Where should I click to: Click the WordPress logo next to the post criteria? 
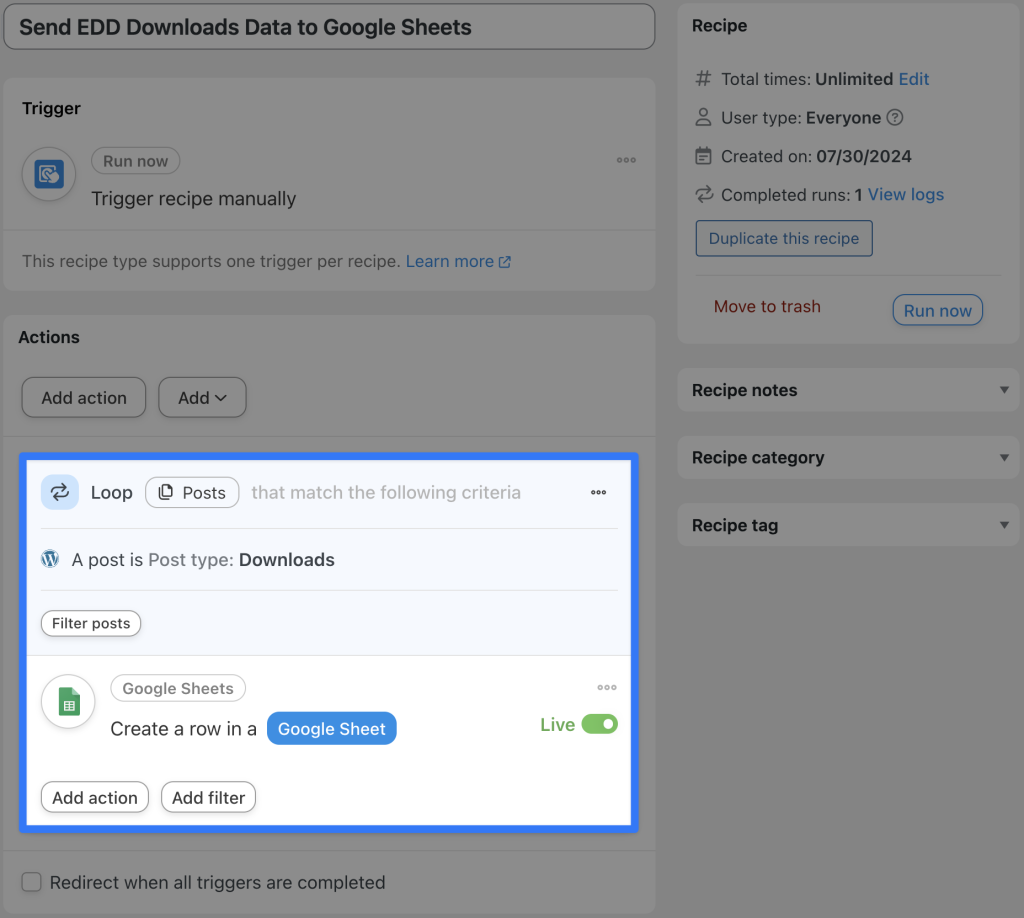[x=50, y=559]
